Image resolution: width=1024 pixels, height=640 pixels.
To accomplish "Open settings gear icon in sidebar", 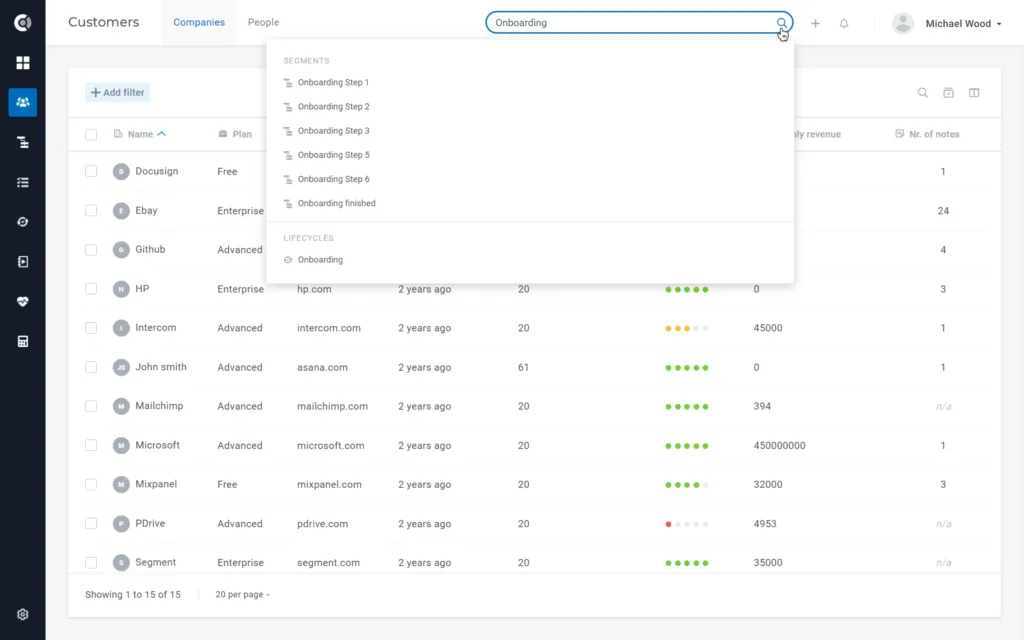I will click(23, 615).
